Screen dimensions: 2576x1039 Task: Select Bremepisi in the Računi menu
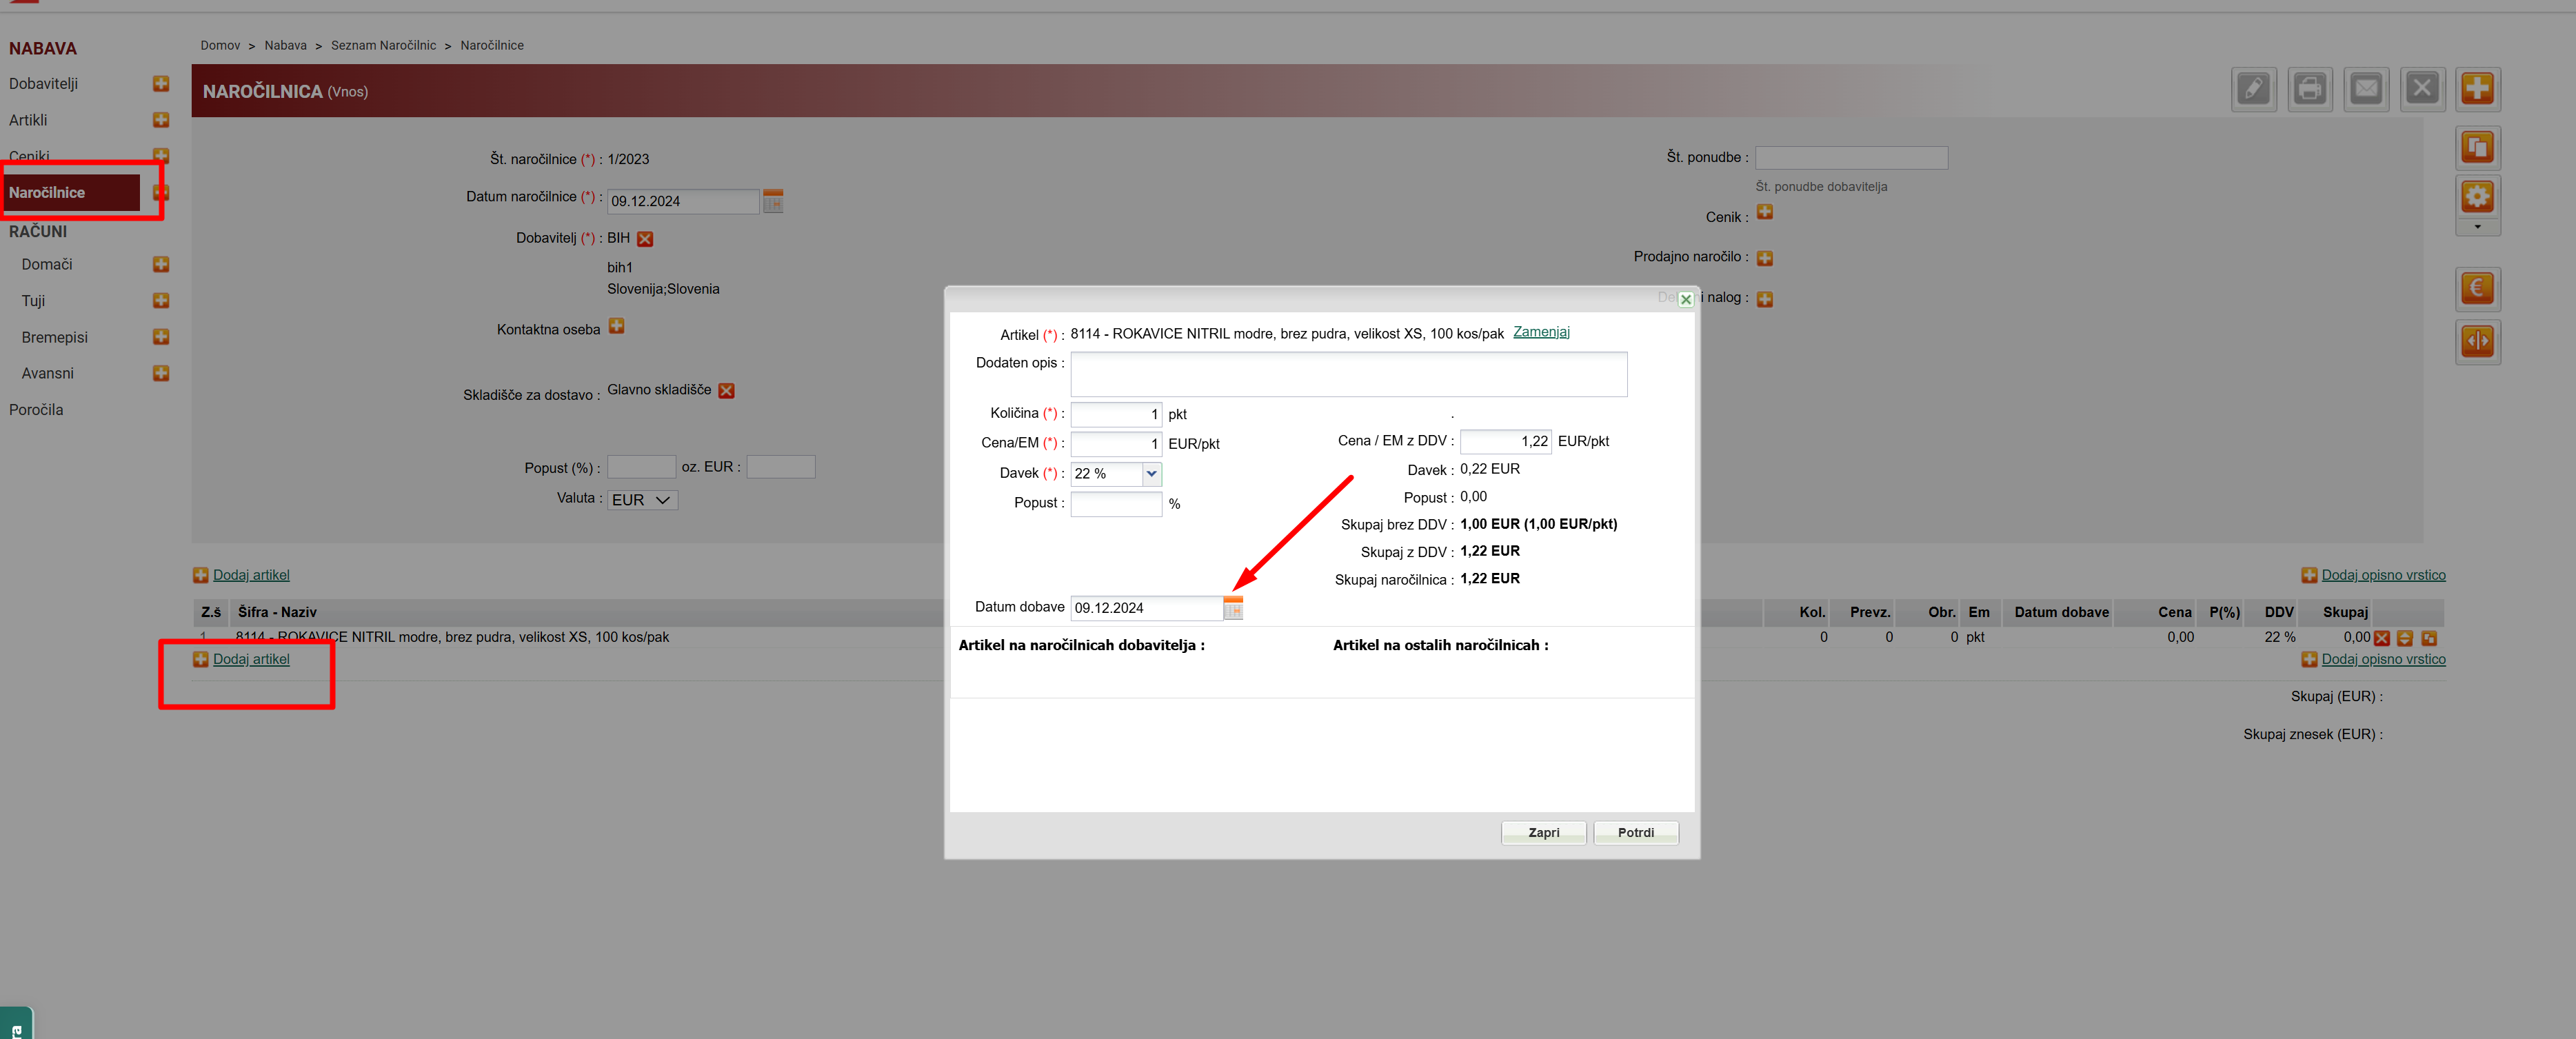tap(55, 338)
